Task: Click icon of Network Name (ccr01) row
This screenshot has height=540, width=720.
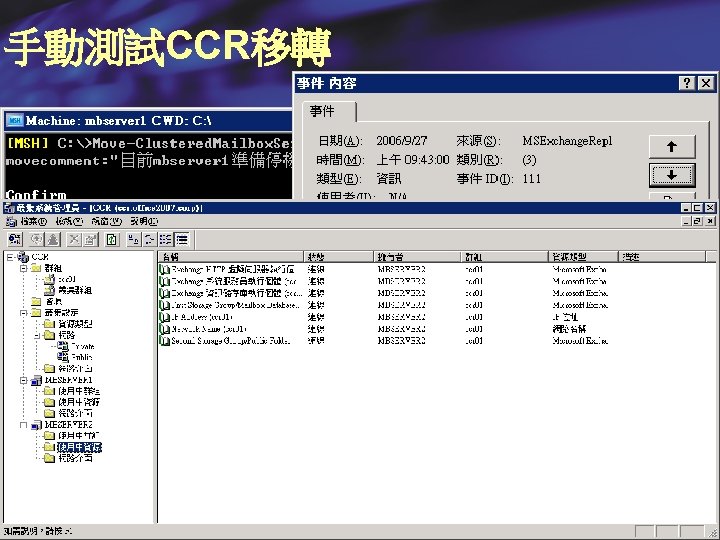Action: coord(164,329)
